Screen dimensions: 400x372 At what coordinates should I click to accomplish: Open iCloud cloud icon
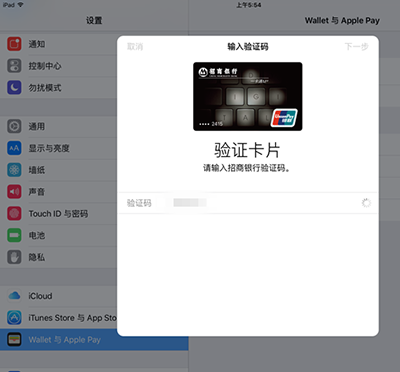[14, 296]
